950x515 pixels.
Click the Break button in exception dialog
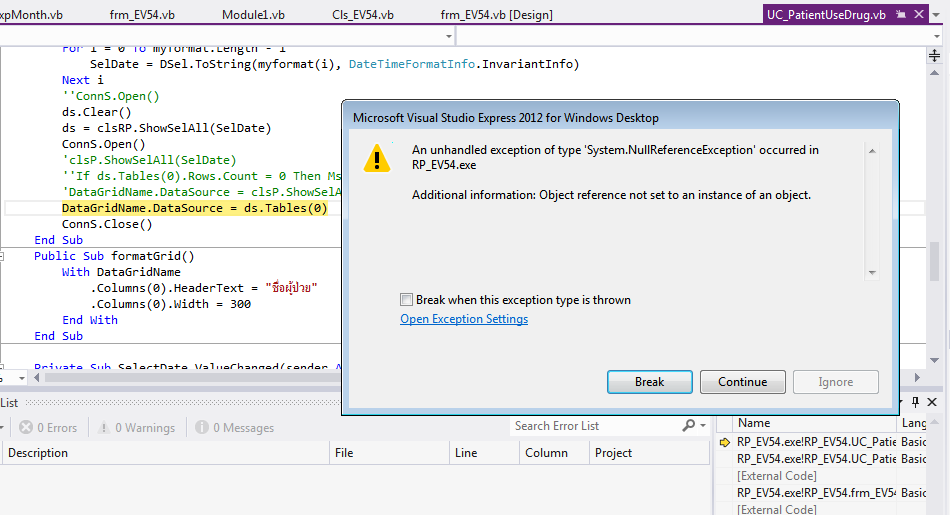point(649,382)
